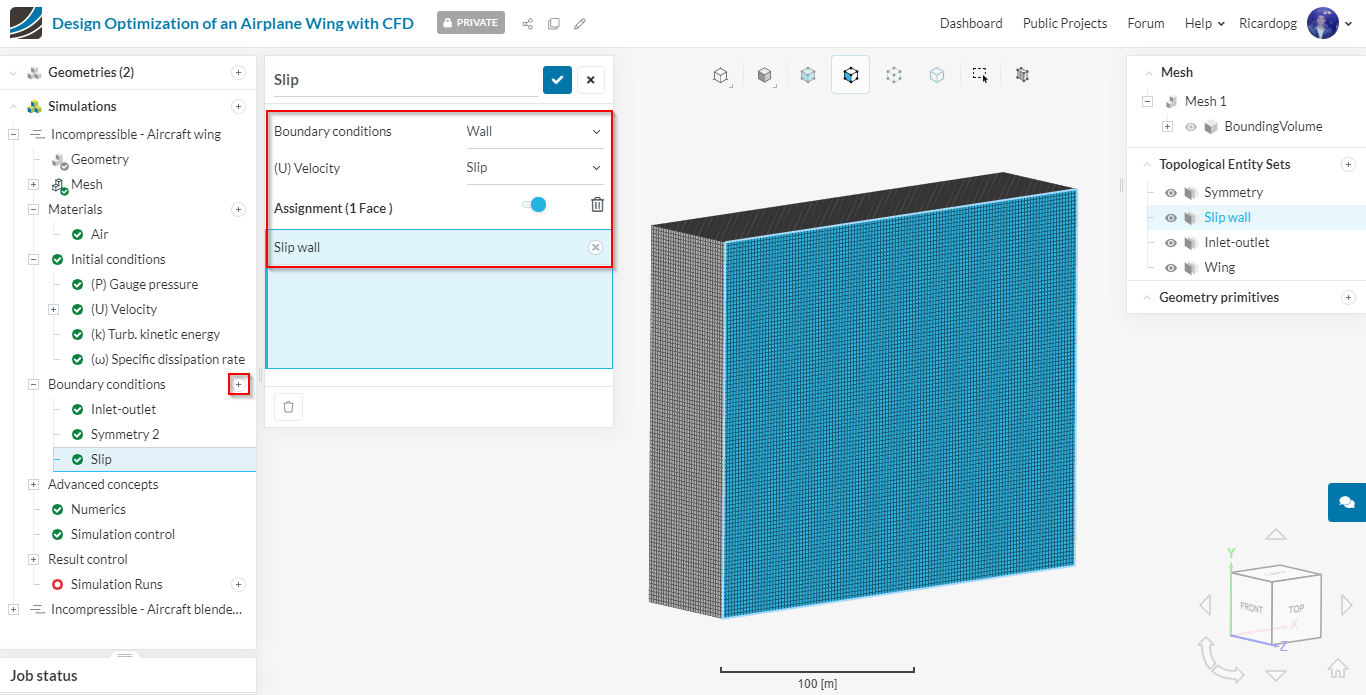Open the Dashboard page
This screenshot has width=1366, height=695.
tap(971, 23)
